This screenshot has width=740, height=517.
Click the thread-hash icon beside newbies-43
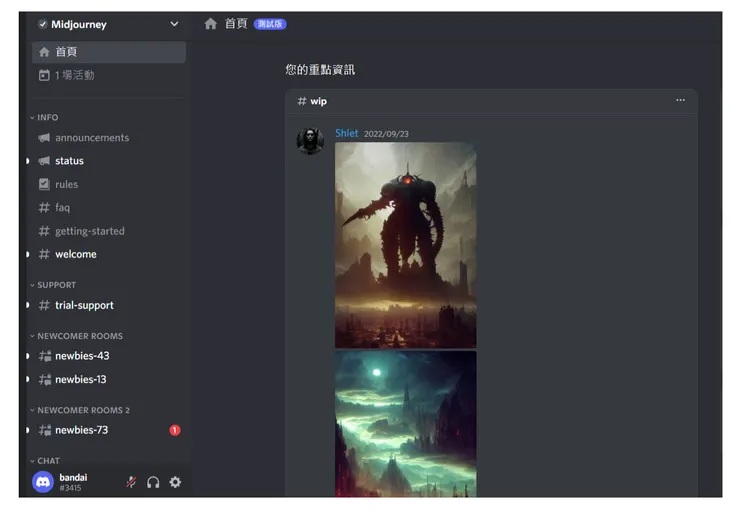(45, 356)
